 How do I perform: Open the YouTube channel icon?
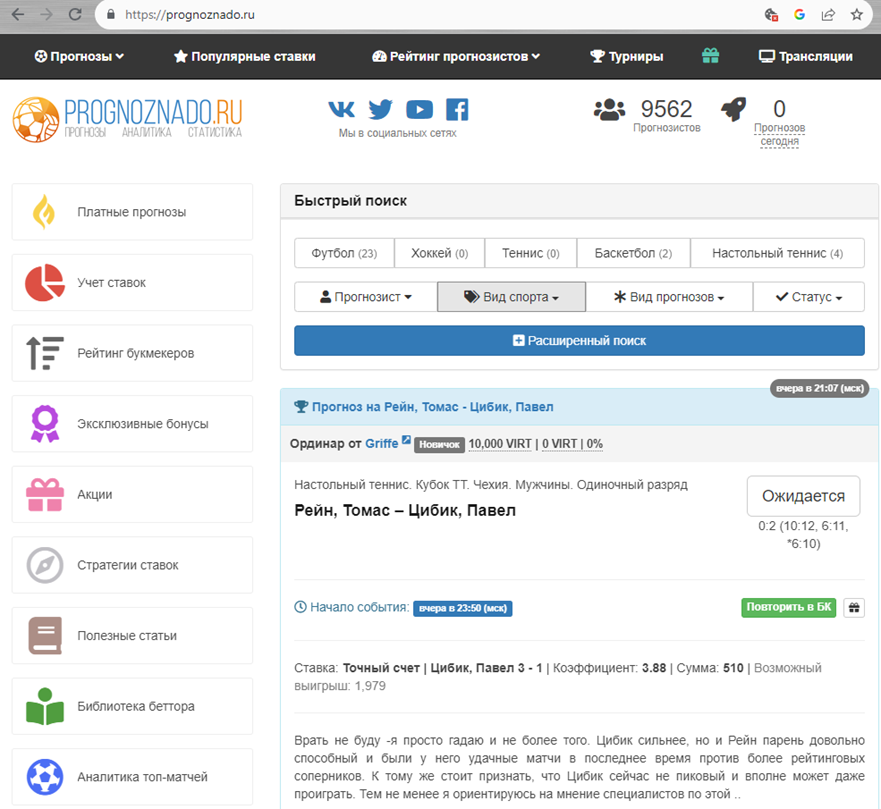pos(419,109)
